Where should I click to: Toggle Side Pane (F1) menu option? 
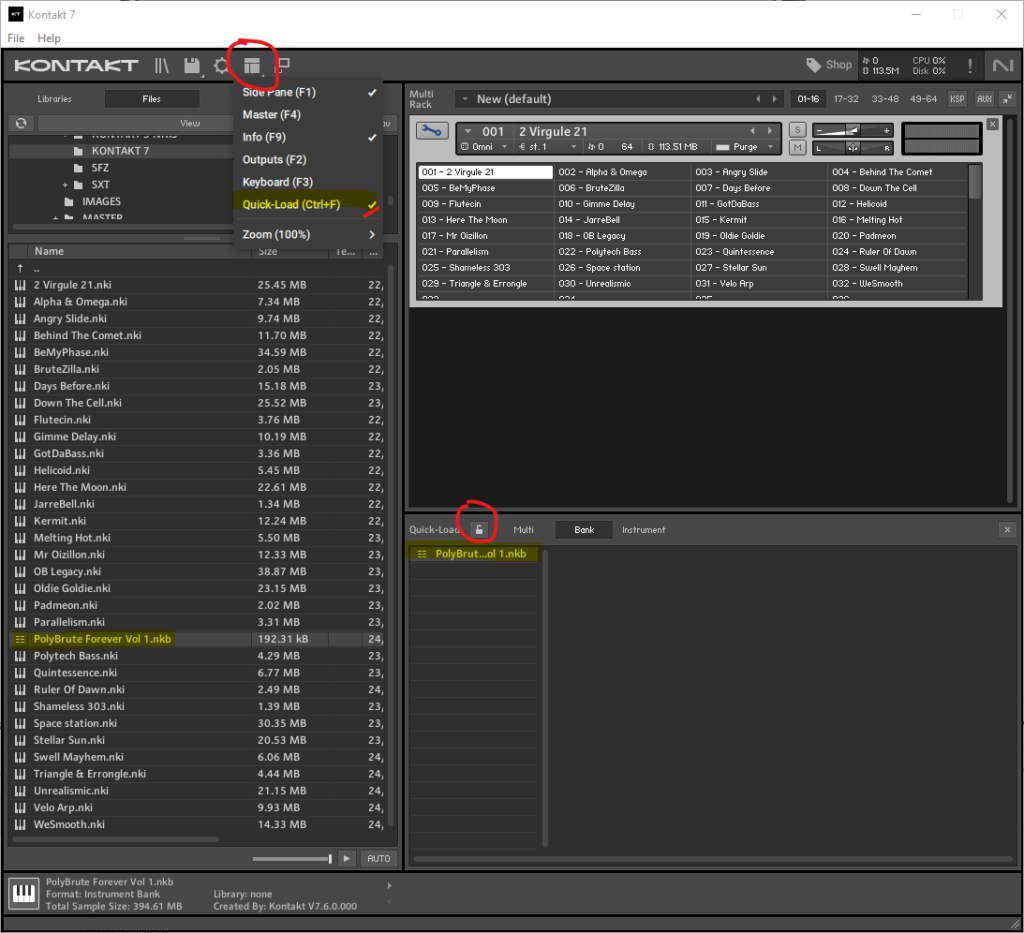pos(279,92)
